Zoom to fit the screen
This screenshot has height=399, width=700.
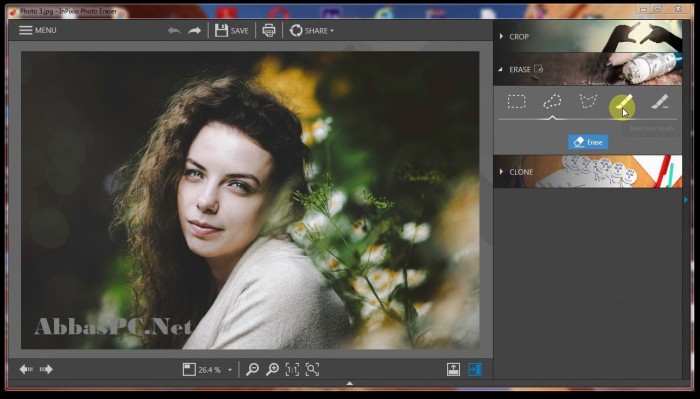(x=312, y=369)
